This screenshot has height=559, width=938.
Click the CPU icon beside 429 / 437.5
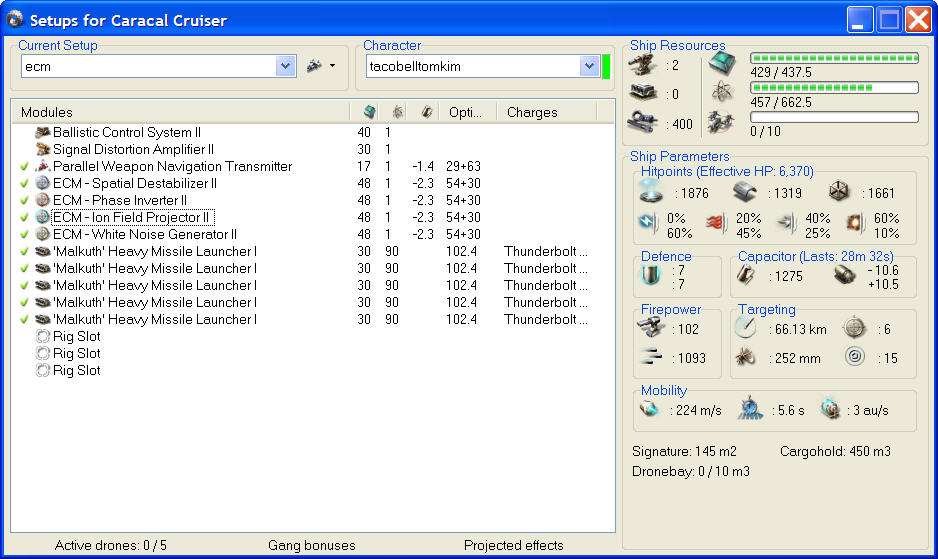point(722,63)
